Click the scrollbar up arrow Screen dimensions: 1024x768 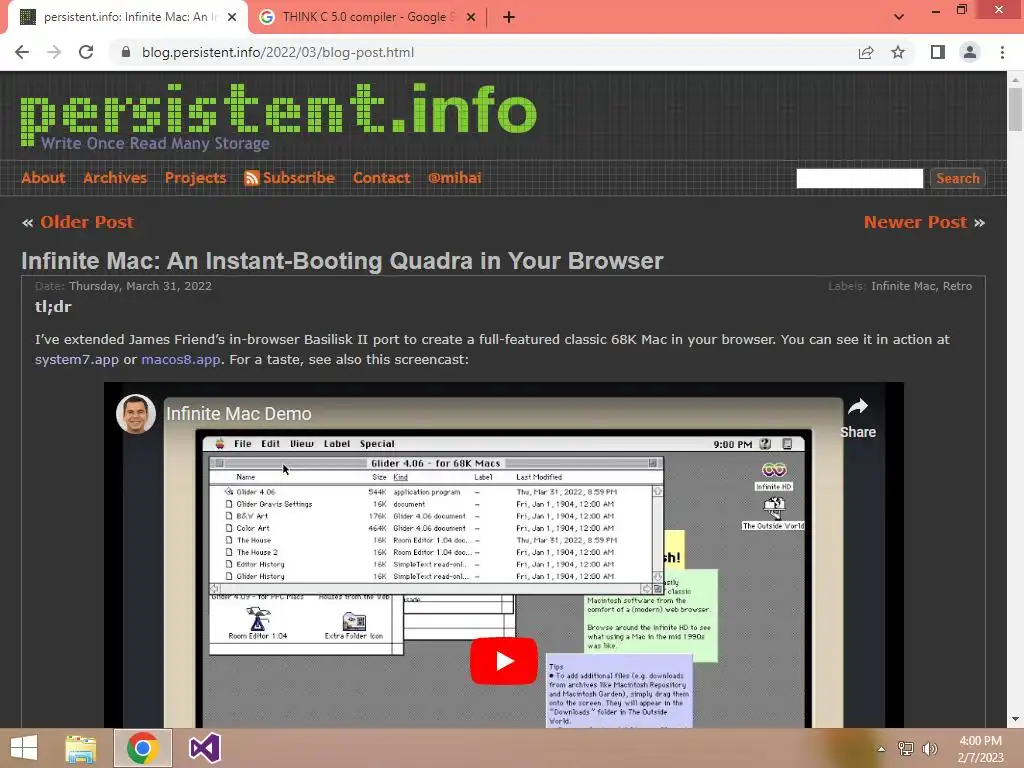click(1015, 79)
